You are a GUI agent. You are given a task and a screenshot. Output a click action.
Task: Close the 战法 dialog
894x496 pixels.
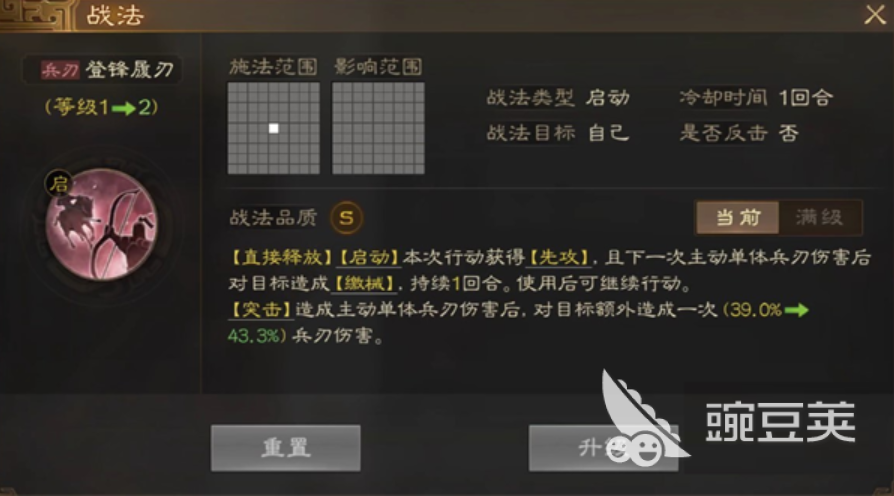875,15
